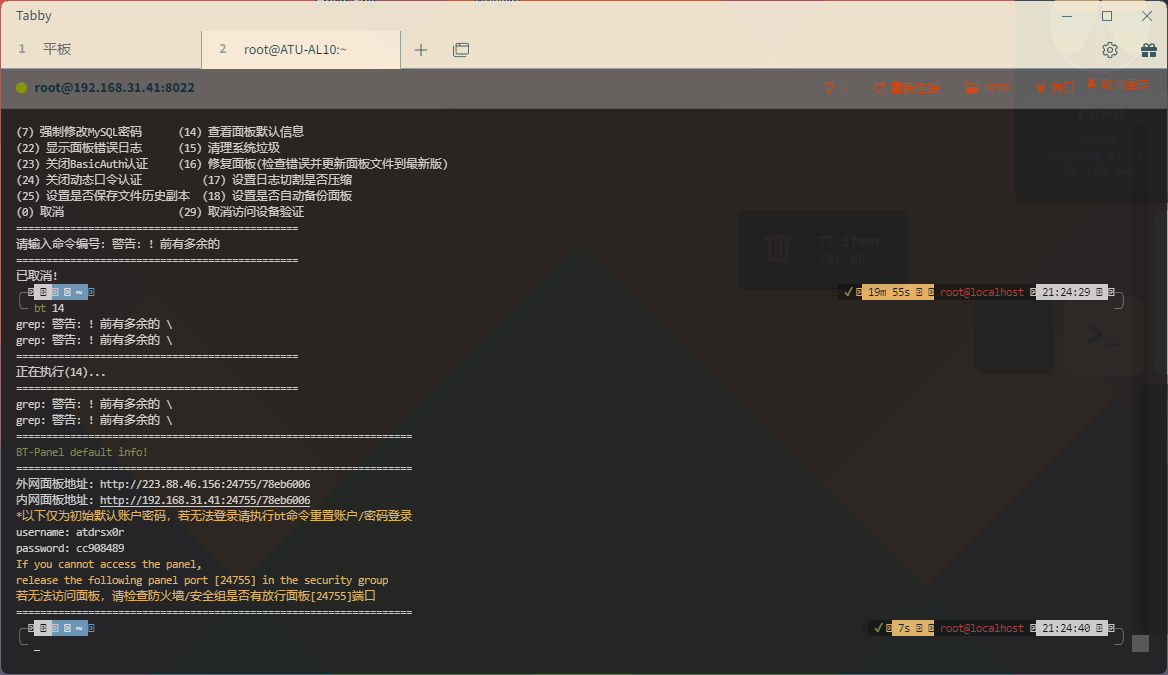Click menu option (15) 清理系统垃圾
Image resolution: width=1168 pixels, height=675 pixels.
tap(229, 148)
